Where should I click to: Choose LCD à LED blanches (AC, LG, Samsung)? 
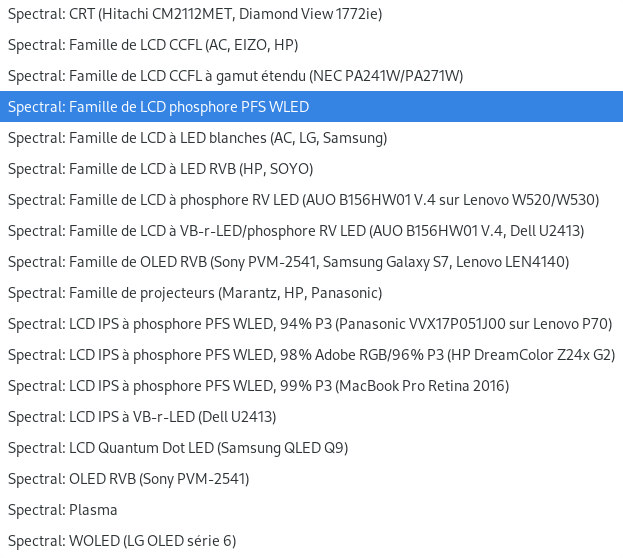pos(197,138)
